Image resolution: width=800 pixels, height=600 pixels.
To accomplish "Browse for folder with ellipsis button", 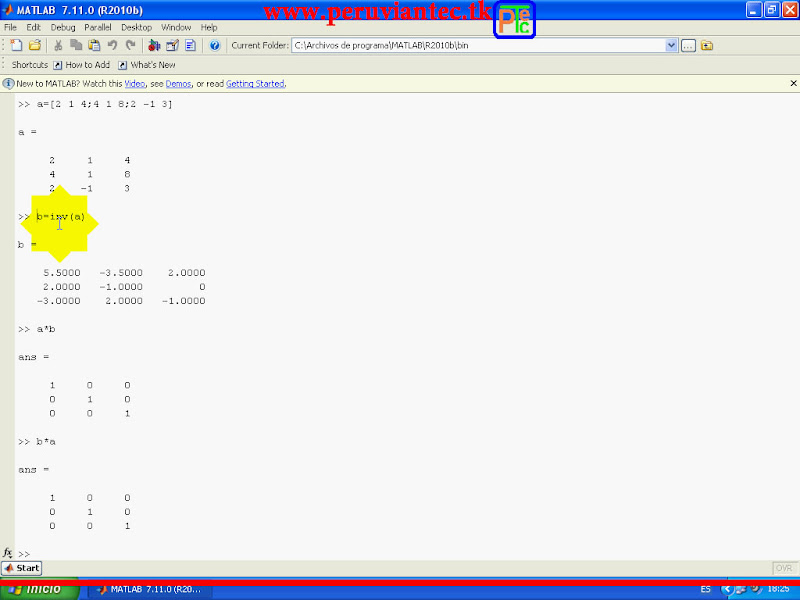I will 688,45.
